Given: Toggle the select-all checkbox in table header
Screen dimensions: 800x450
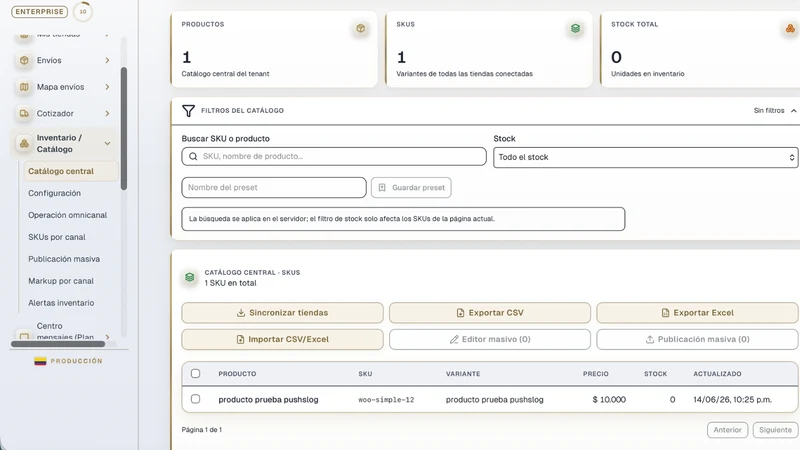Looking at the screenshot, I should (x=195, y=373).
